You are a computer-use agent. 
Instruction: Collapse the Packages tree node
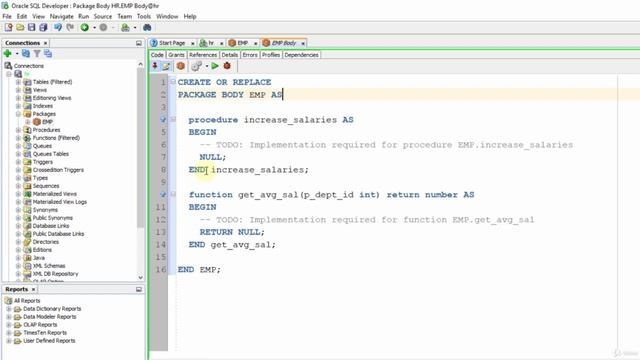pyautogui.click(x=18, y=114)
